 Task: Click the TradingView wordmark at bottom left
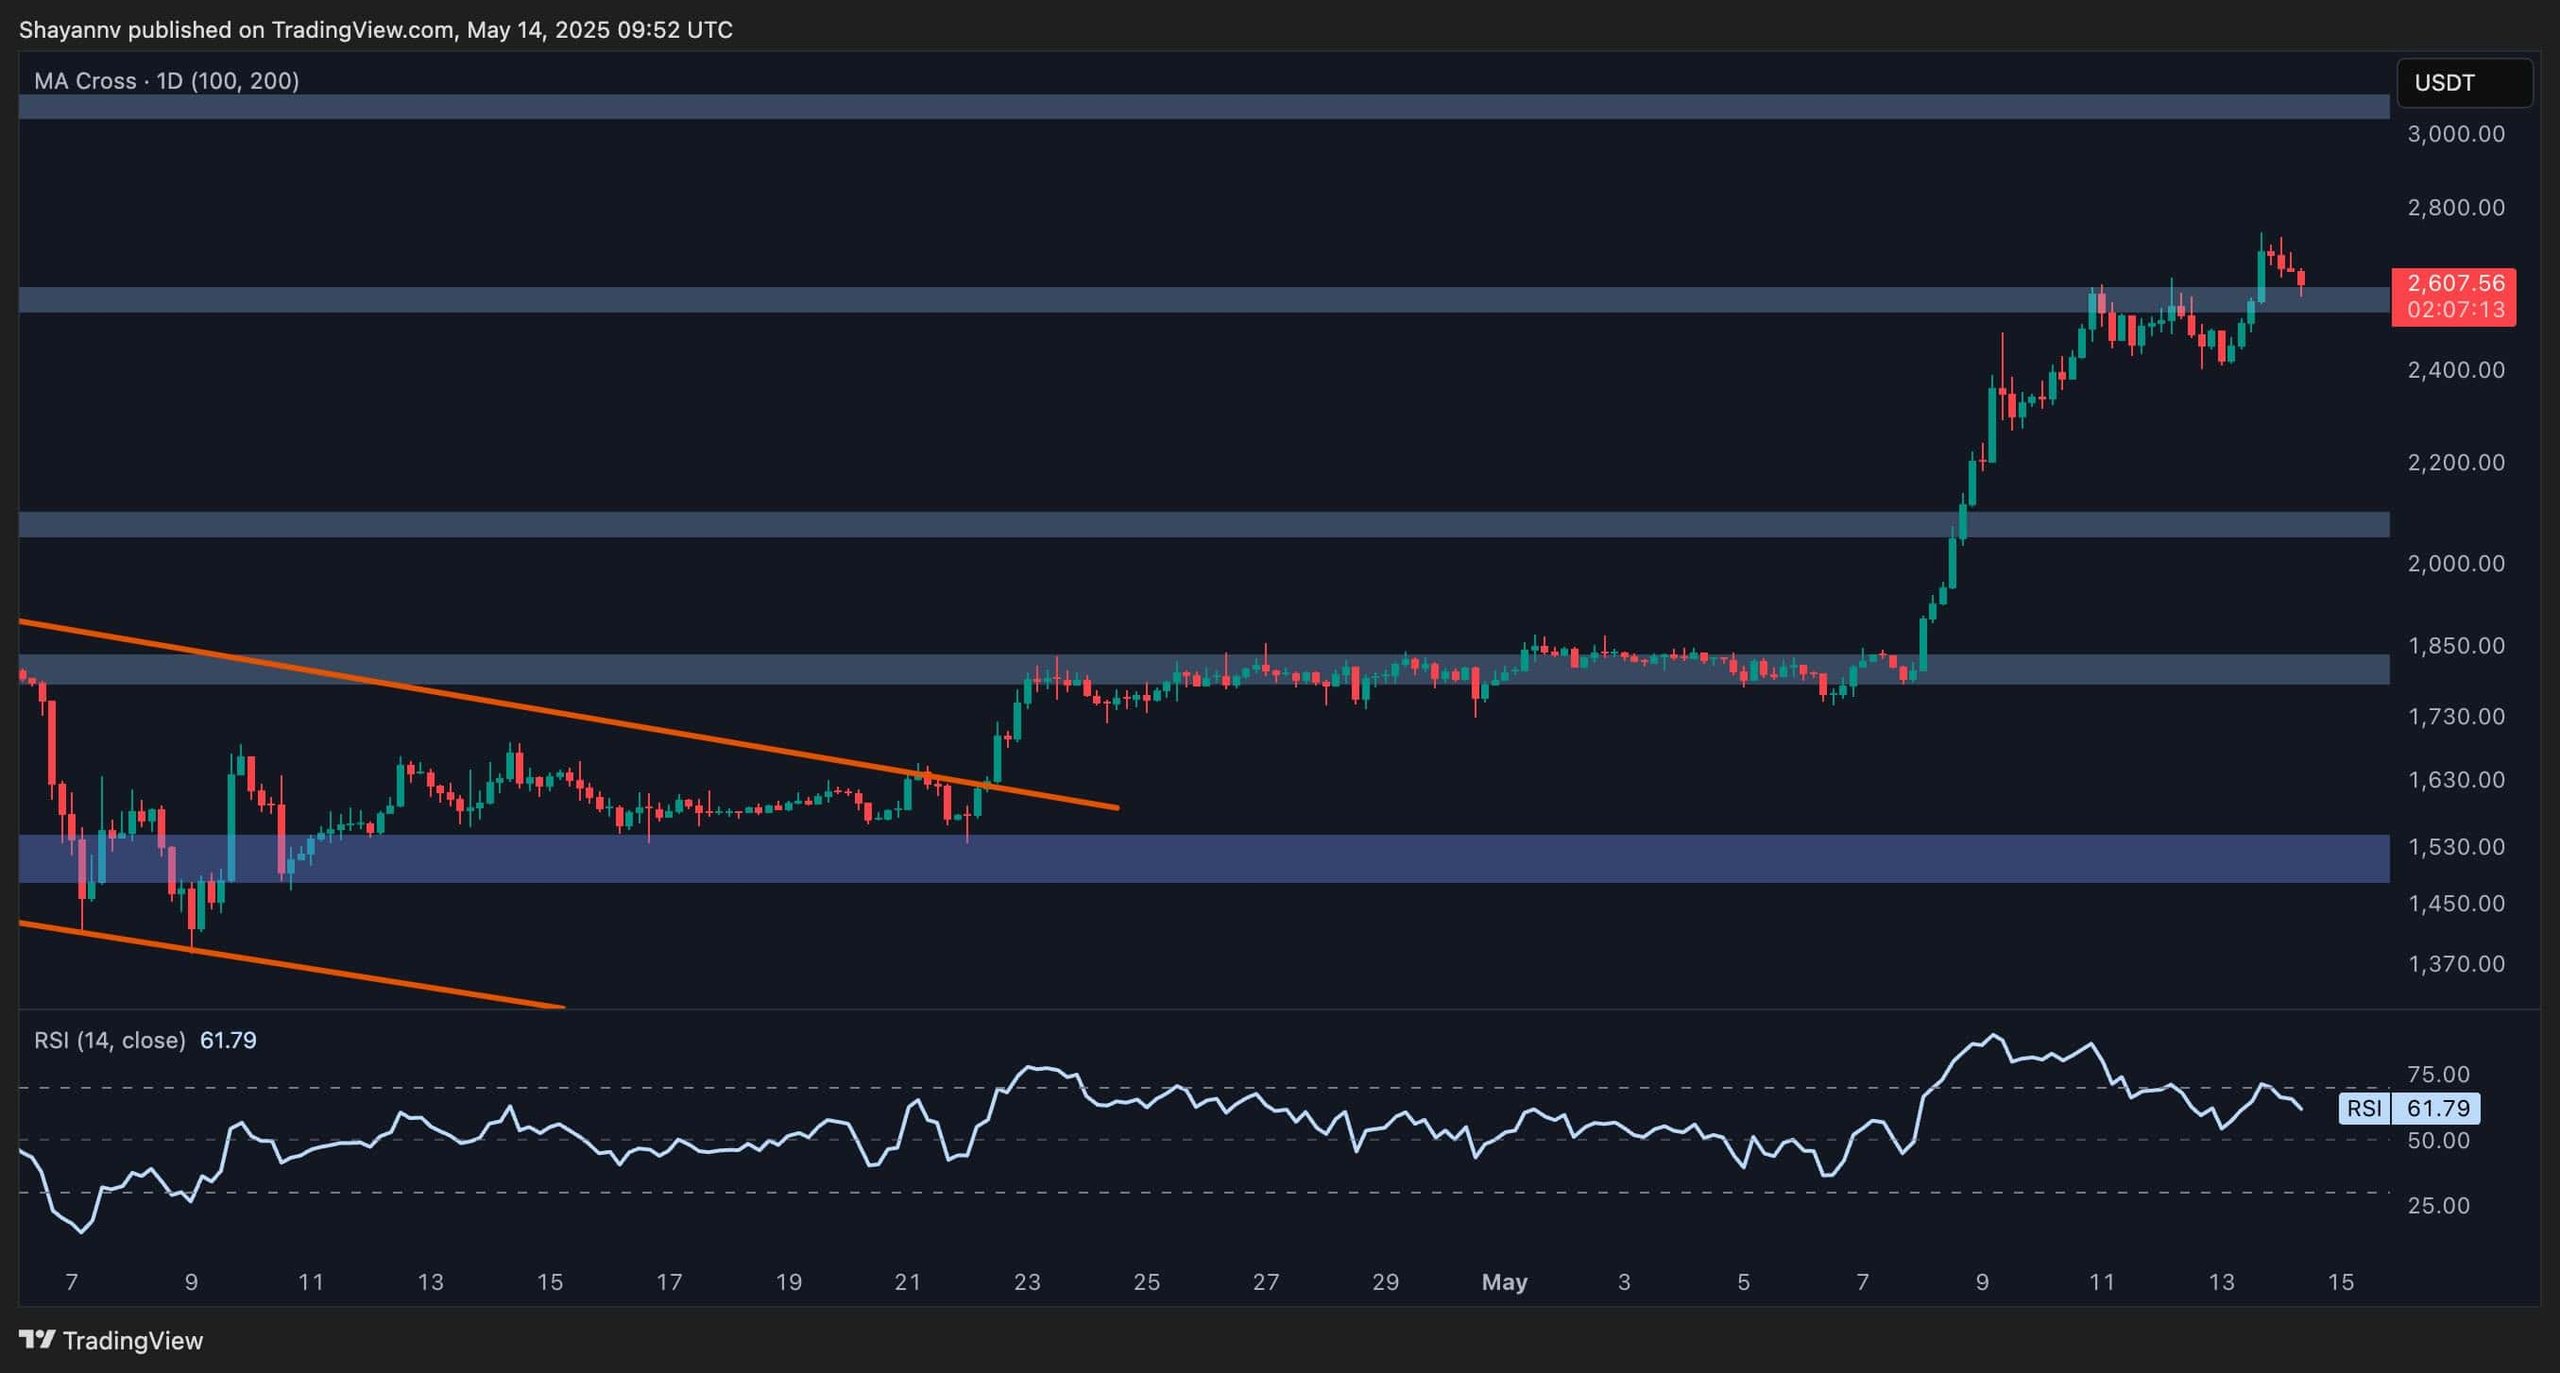pyautogui.click(x=133, y=1340)
